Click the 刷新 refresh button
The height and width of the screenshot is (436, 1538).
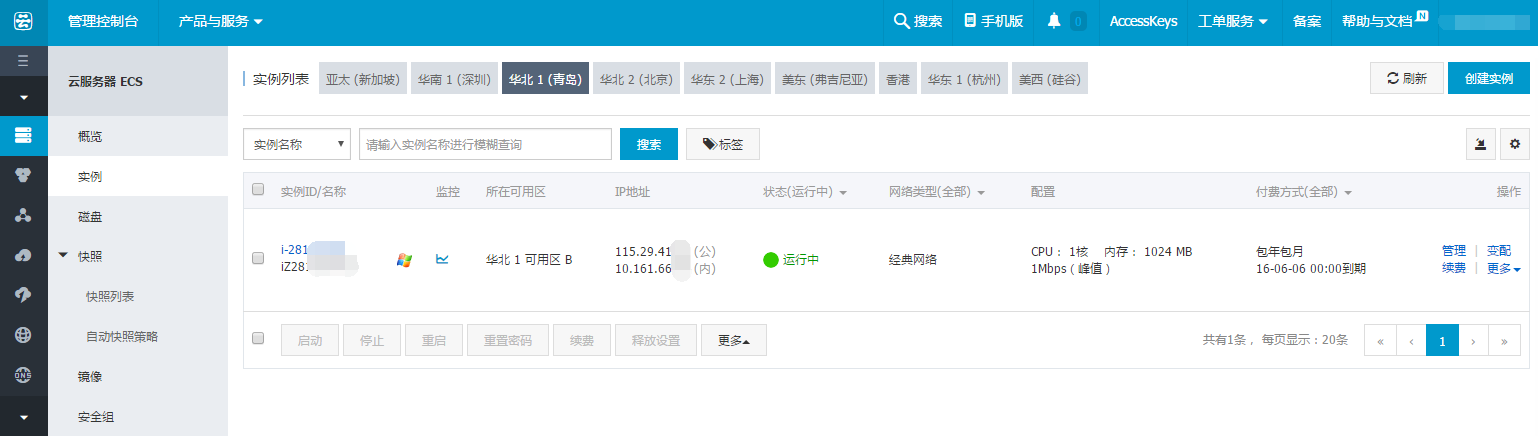click(x=1406, y=78)
